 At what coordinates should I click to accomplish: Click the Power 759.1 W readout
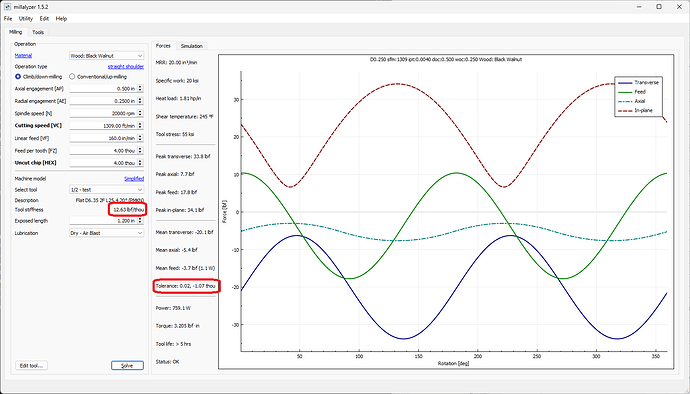click(x=173, y=308)
